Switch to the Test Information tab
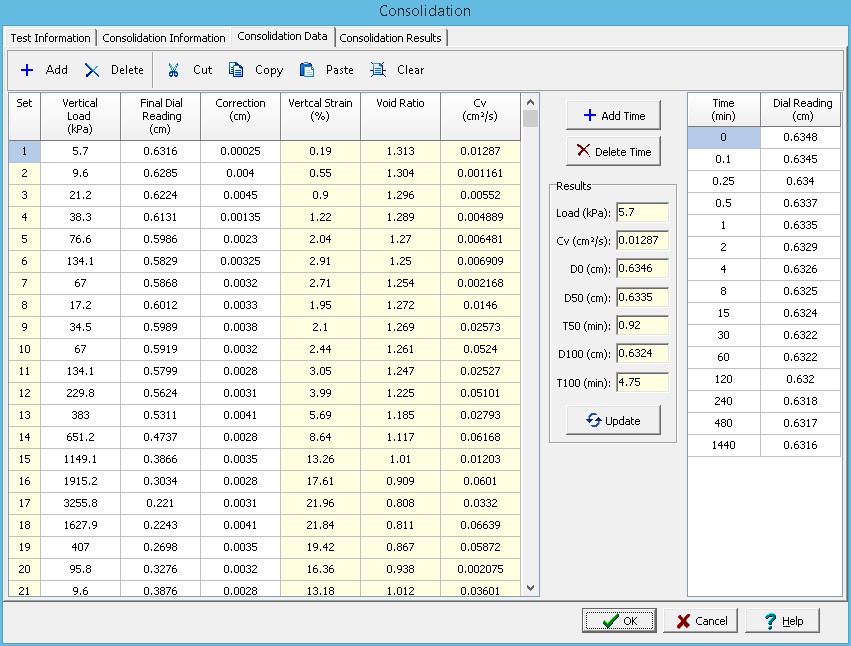Screen dimensions: 851x646 [x=51, y=38]
